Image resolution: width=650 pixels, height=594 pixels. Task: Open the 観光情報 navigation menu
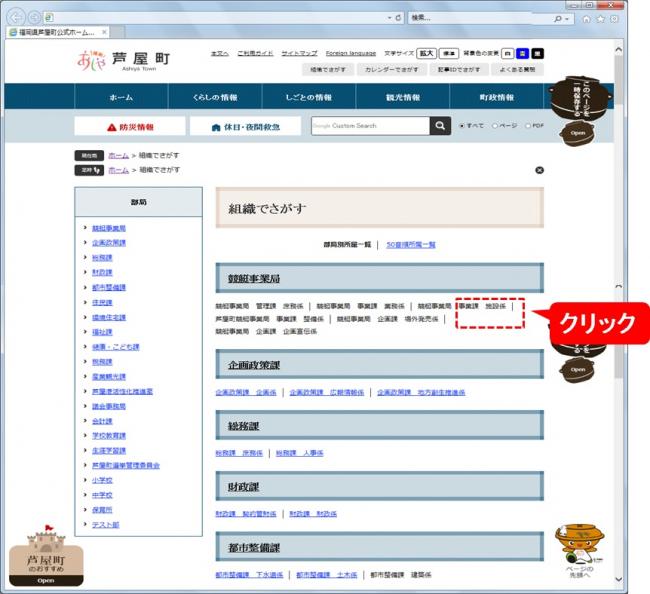(x=403, y=97)
